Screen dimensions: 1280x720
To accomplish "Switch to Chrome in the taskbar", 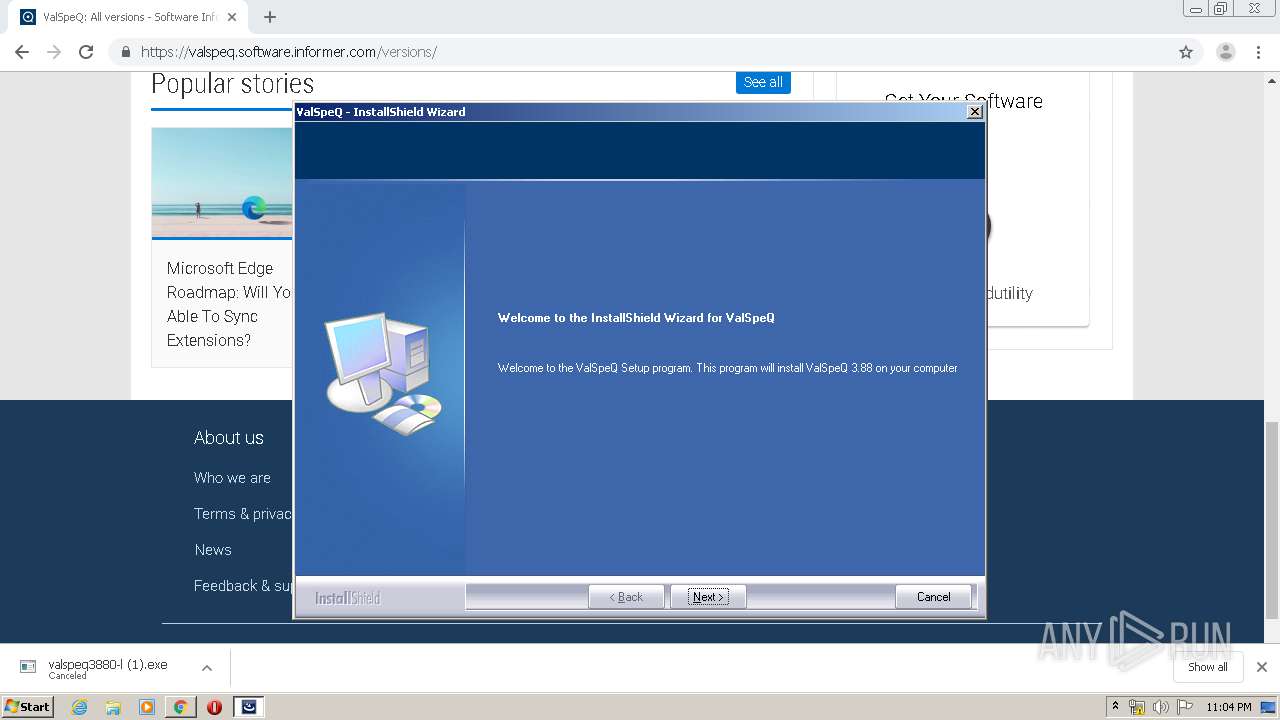I will click(180, 707).
